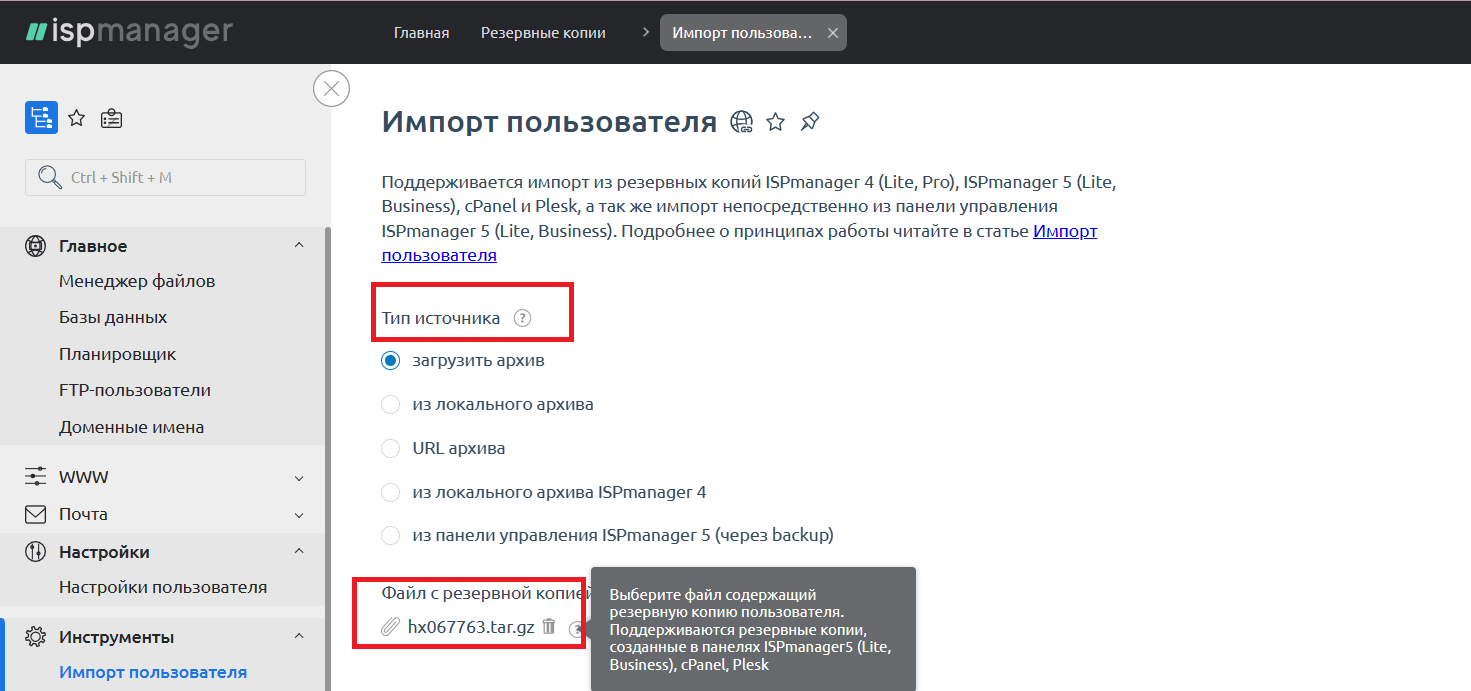This screenshot has width=1471, height=691.
Task: Select Импорт пользователя in the sidebar menu
Action: click(153, 672)
